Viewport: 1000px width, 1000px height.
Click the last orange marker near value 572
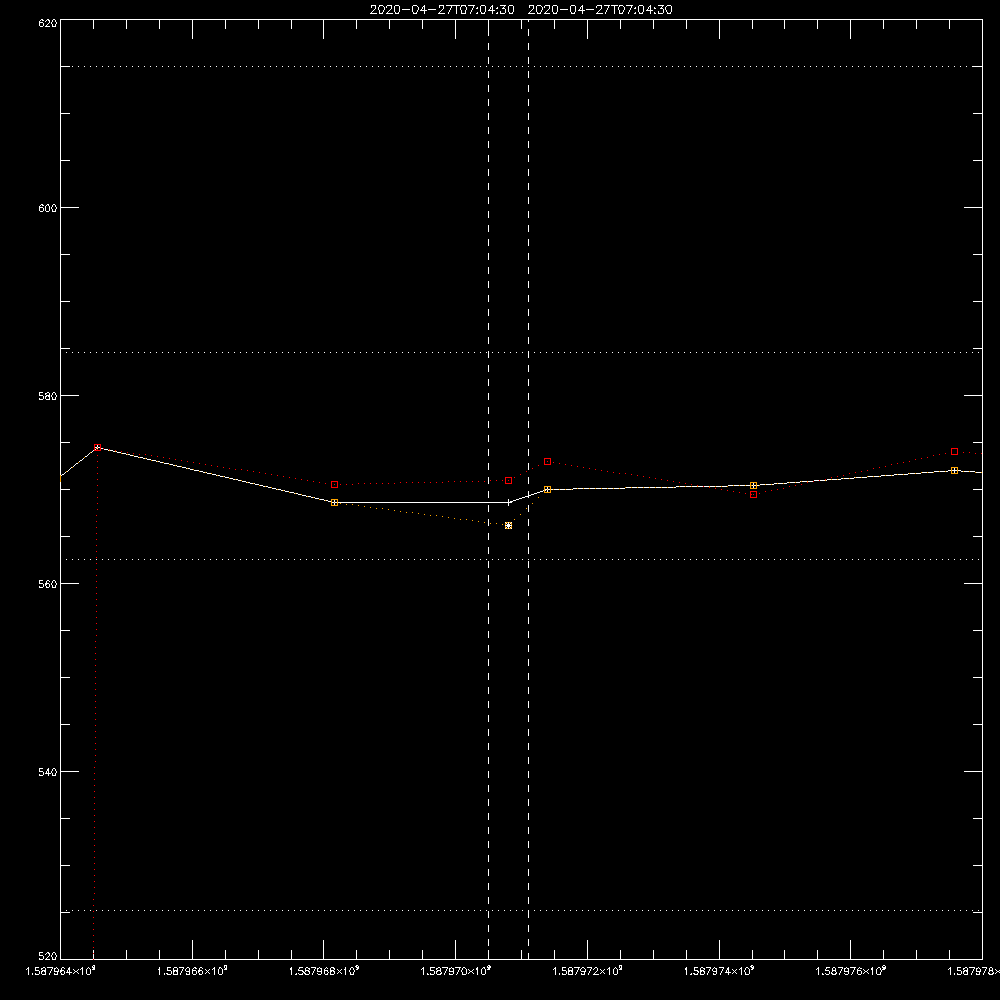[x=954, y=470]
